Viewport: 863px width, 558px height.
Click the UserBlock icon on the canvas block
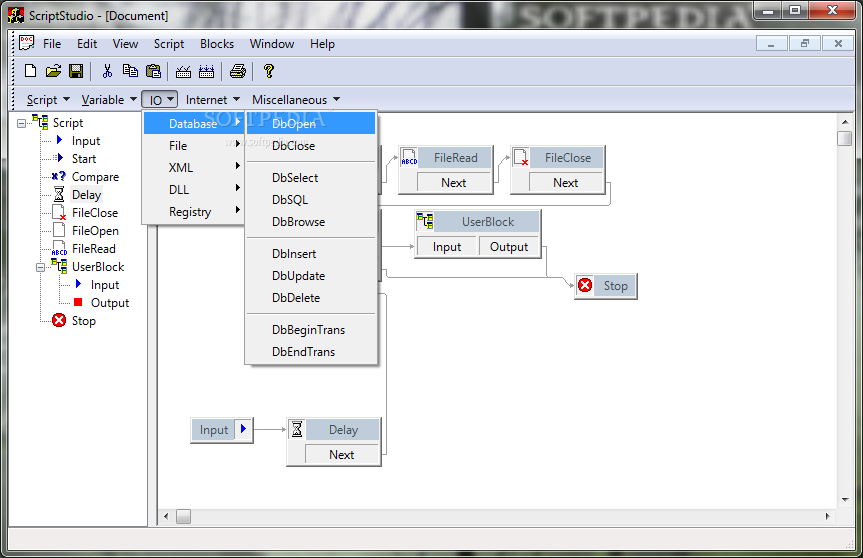pos(424,221)
